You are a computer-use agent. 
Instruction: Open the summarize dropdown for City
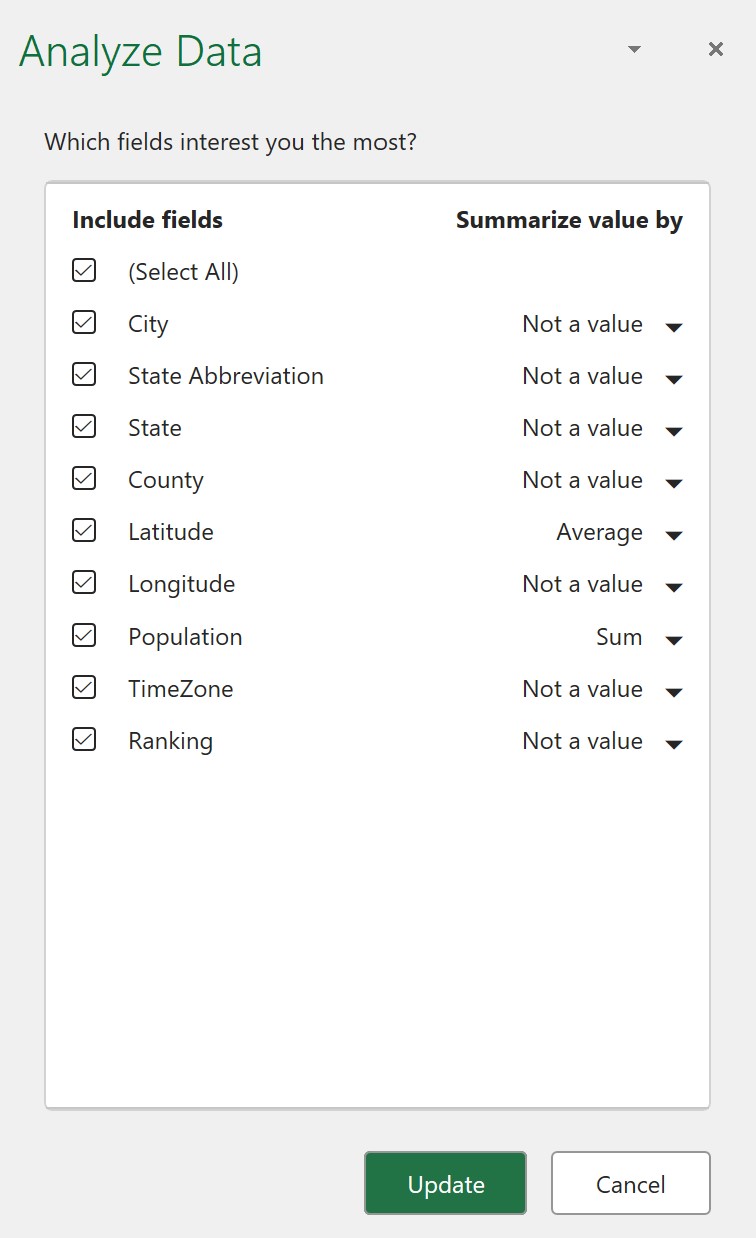pyautogui.click(x=675, y=326)
